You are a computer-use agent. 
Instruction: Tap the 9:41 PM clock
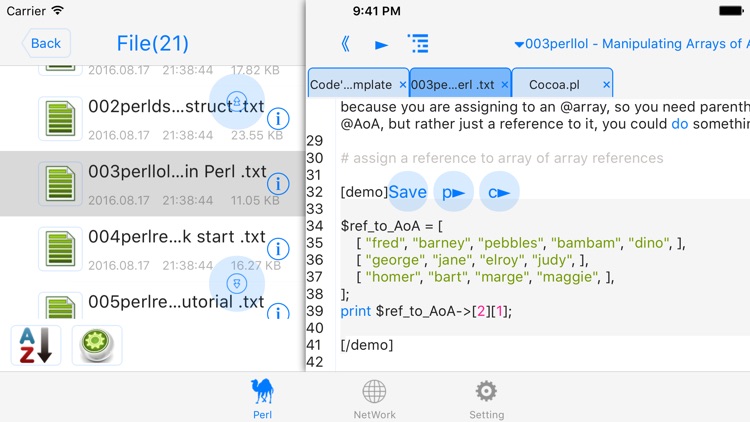point(376,11)
